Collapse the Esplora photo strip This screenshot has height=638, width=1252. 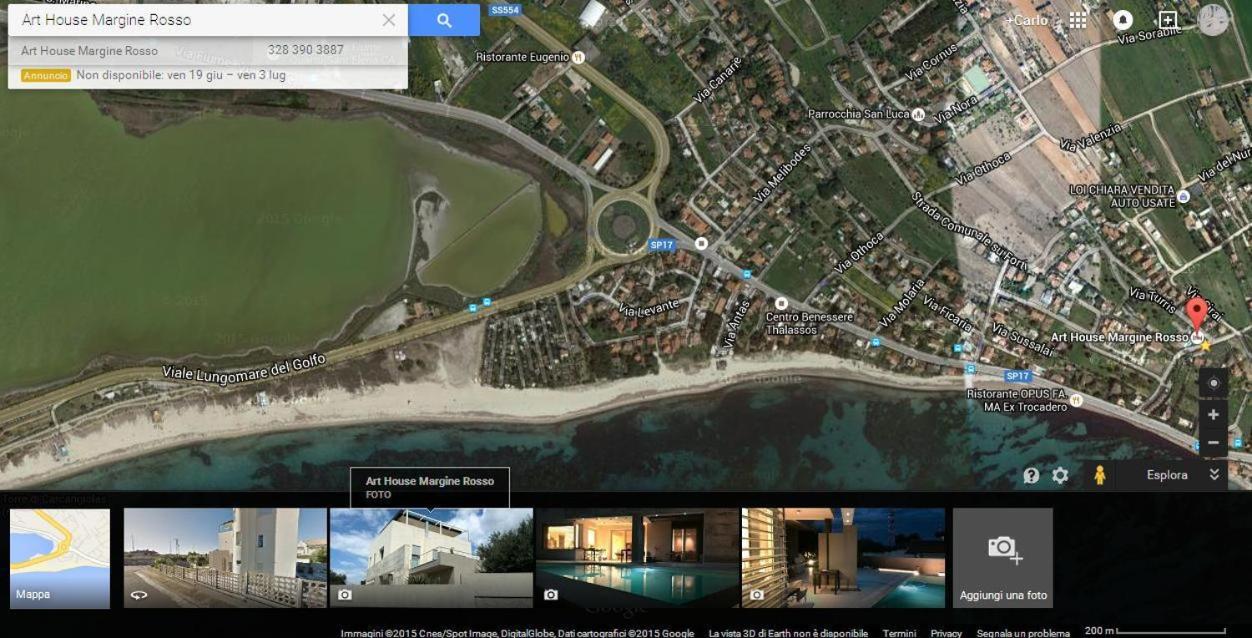pos(1215,475)
